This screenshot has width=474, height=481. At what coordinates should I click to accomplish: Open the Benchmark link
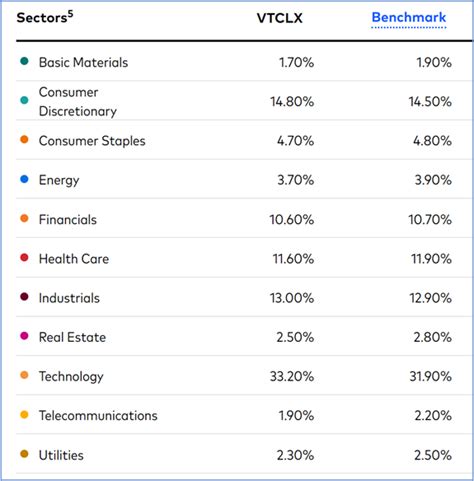[x=409, y=17]
